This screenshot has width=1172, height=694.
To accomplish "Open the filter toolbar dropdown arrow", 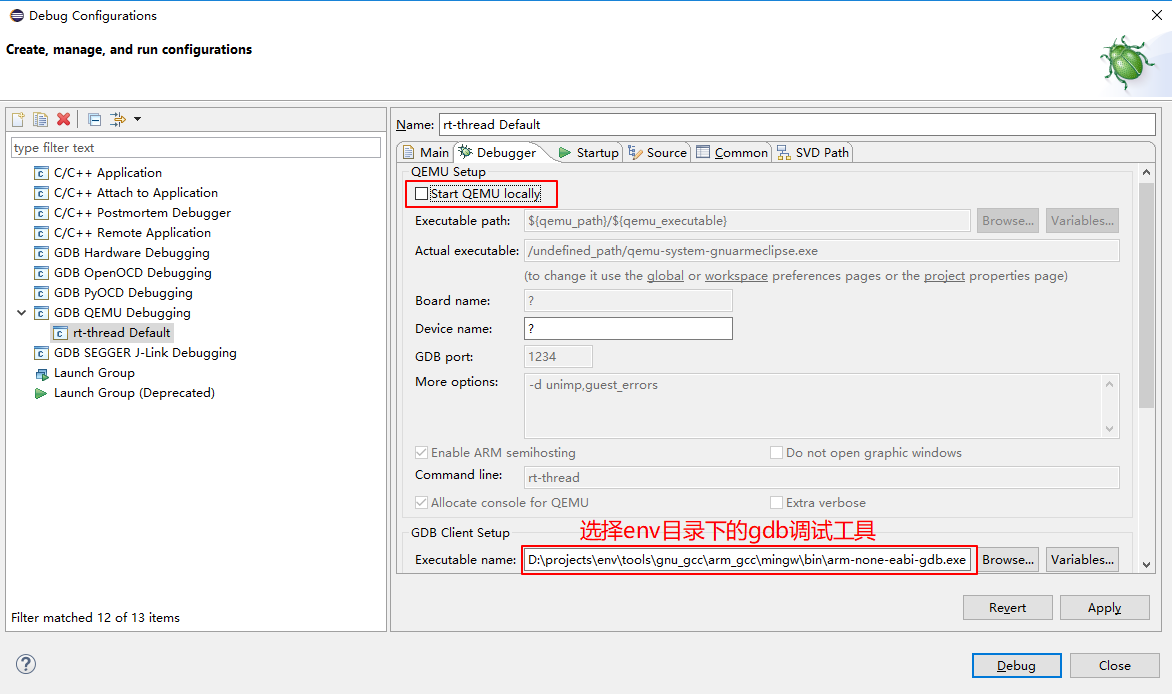I will pos(138,119).
